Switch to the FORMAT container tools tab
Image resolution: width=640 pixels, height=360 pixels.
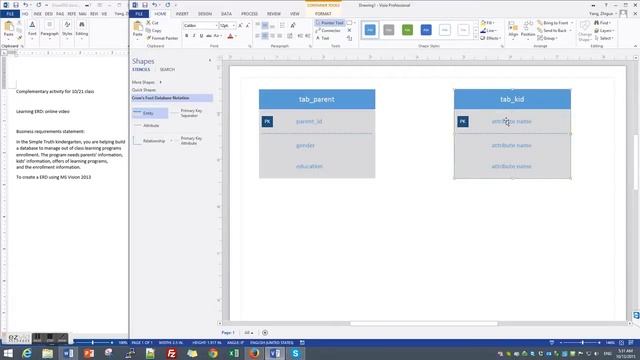pos(323,14)
